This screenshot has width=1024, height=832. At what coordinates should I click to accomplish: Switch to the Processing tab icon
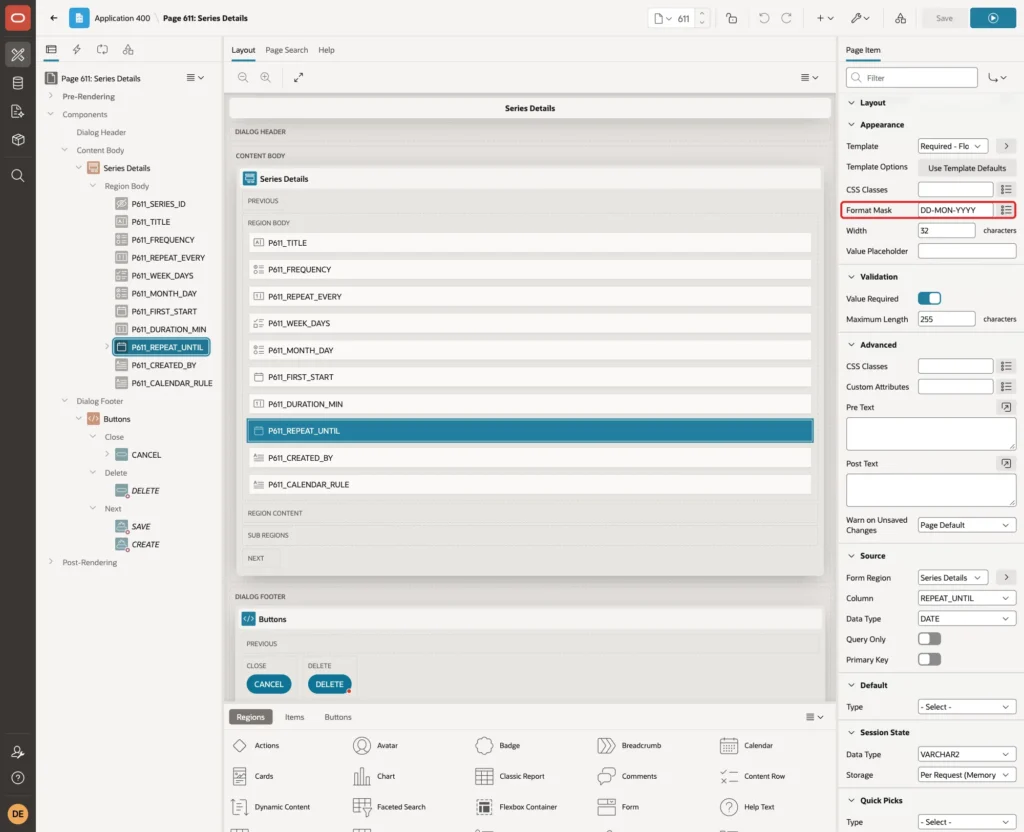(x=103, y=50)
